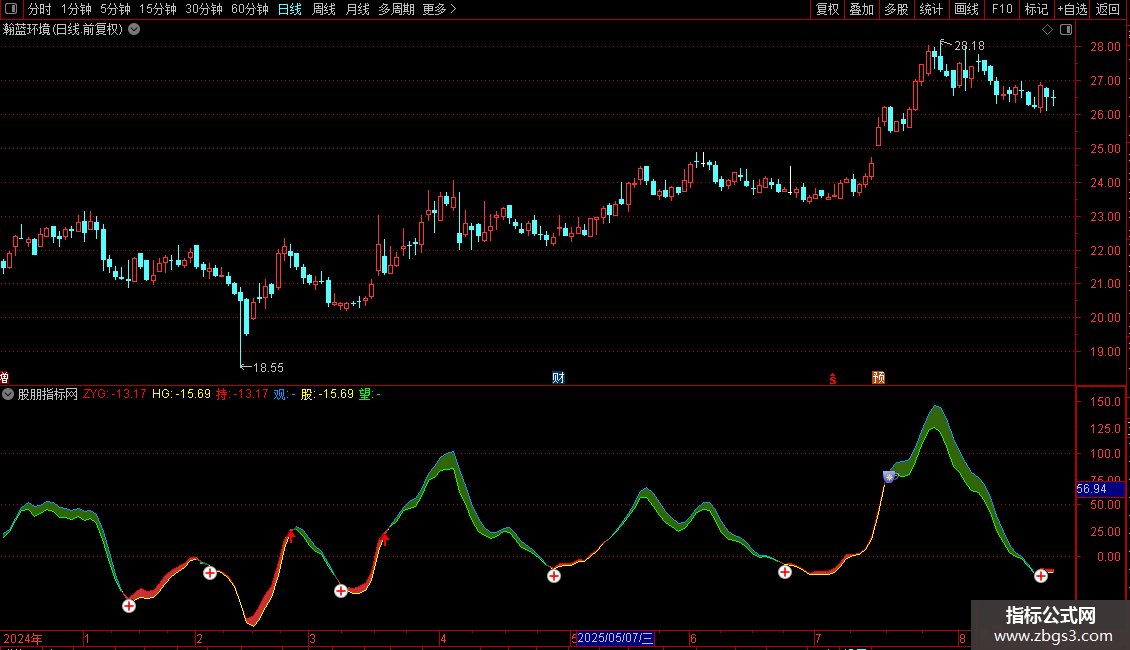Click the 翰蓝环境(日线.前复权) title

coord(63,30)
